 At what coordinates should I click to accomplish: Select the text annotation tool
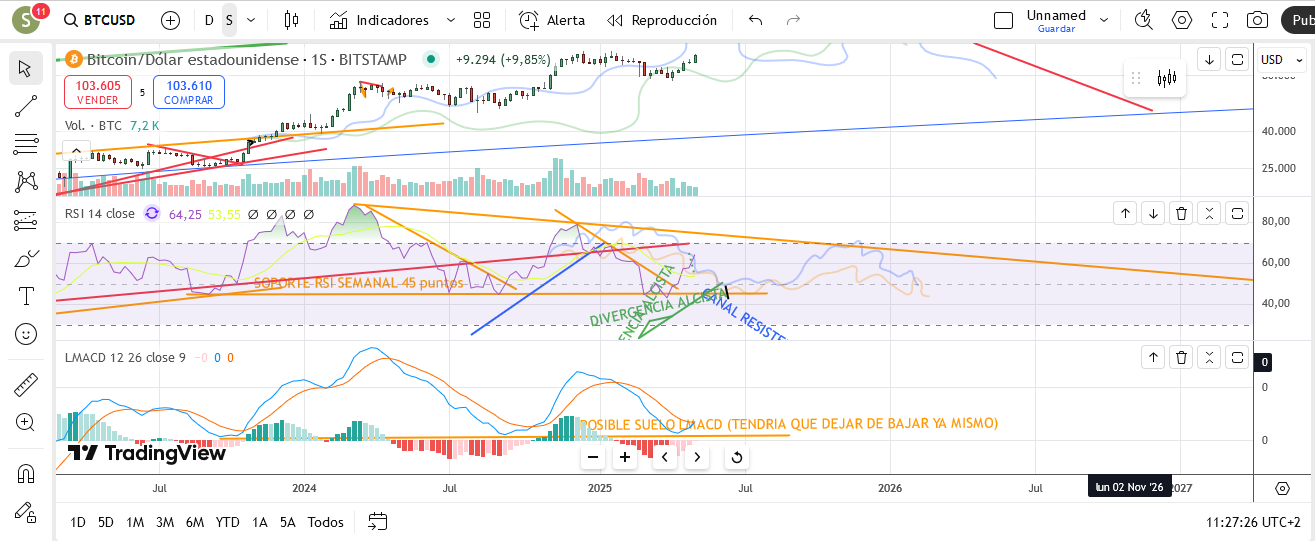(26, 296)
